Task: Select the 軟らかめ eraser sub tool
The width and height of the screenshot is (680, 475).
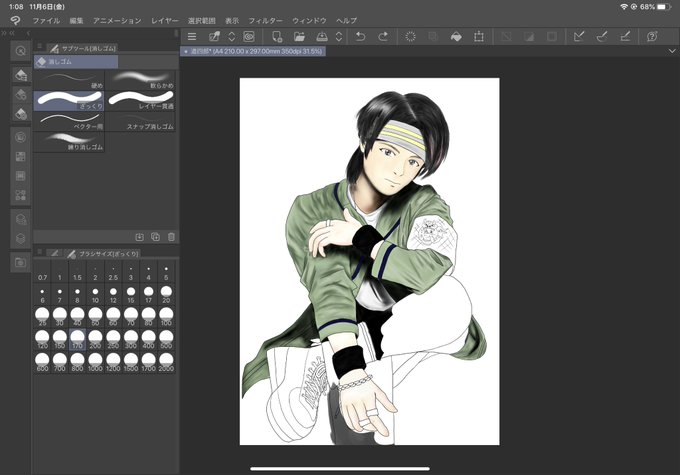Action: (x=141, y=80)
